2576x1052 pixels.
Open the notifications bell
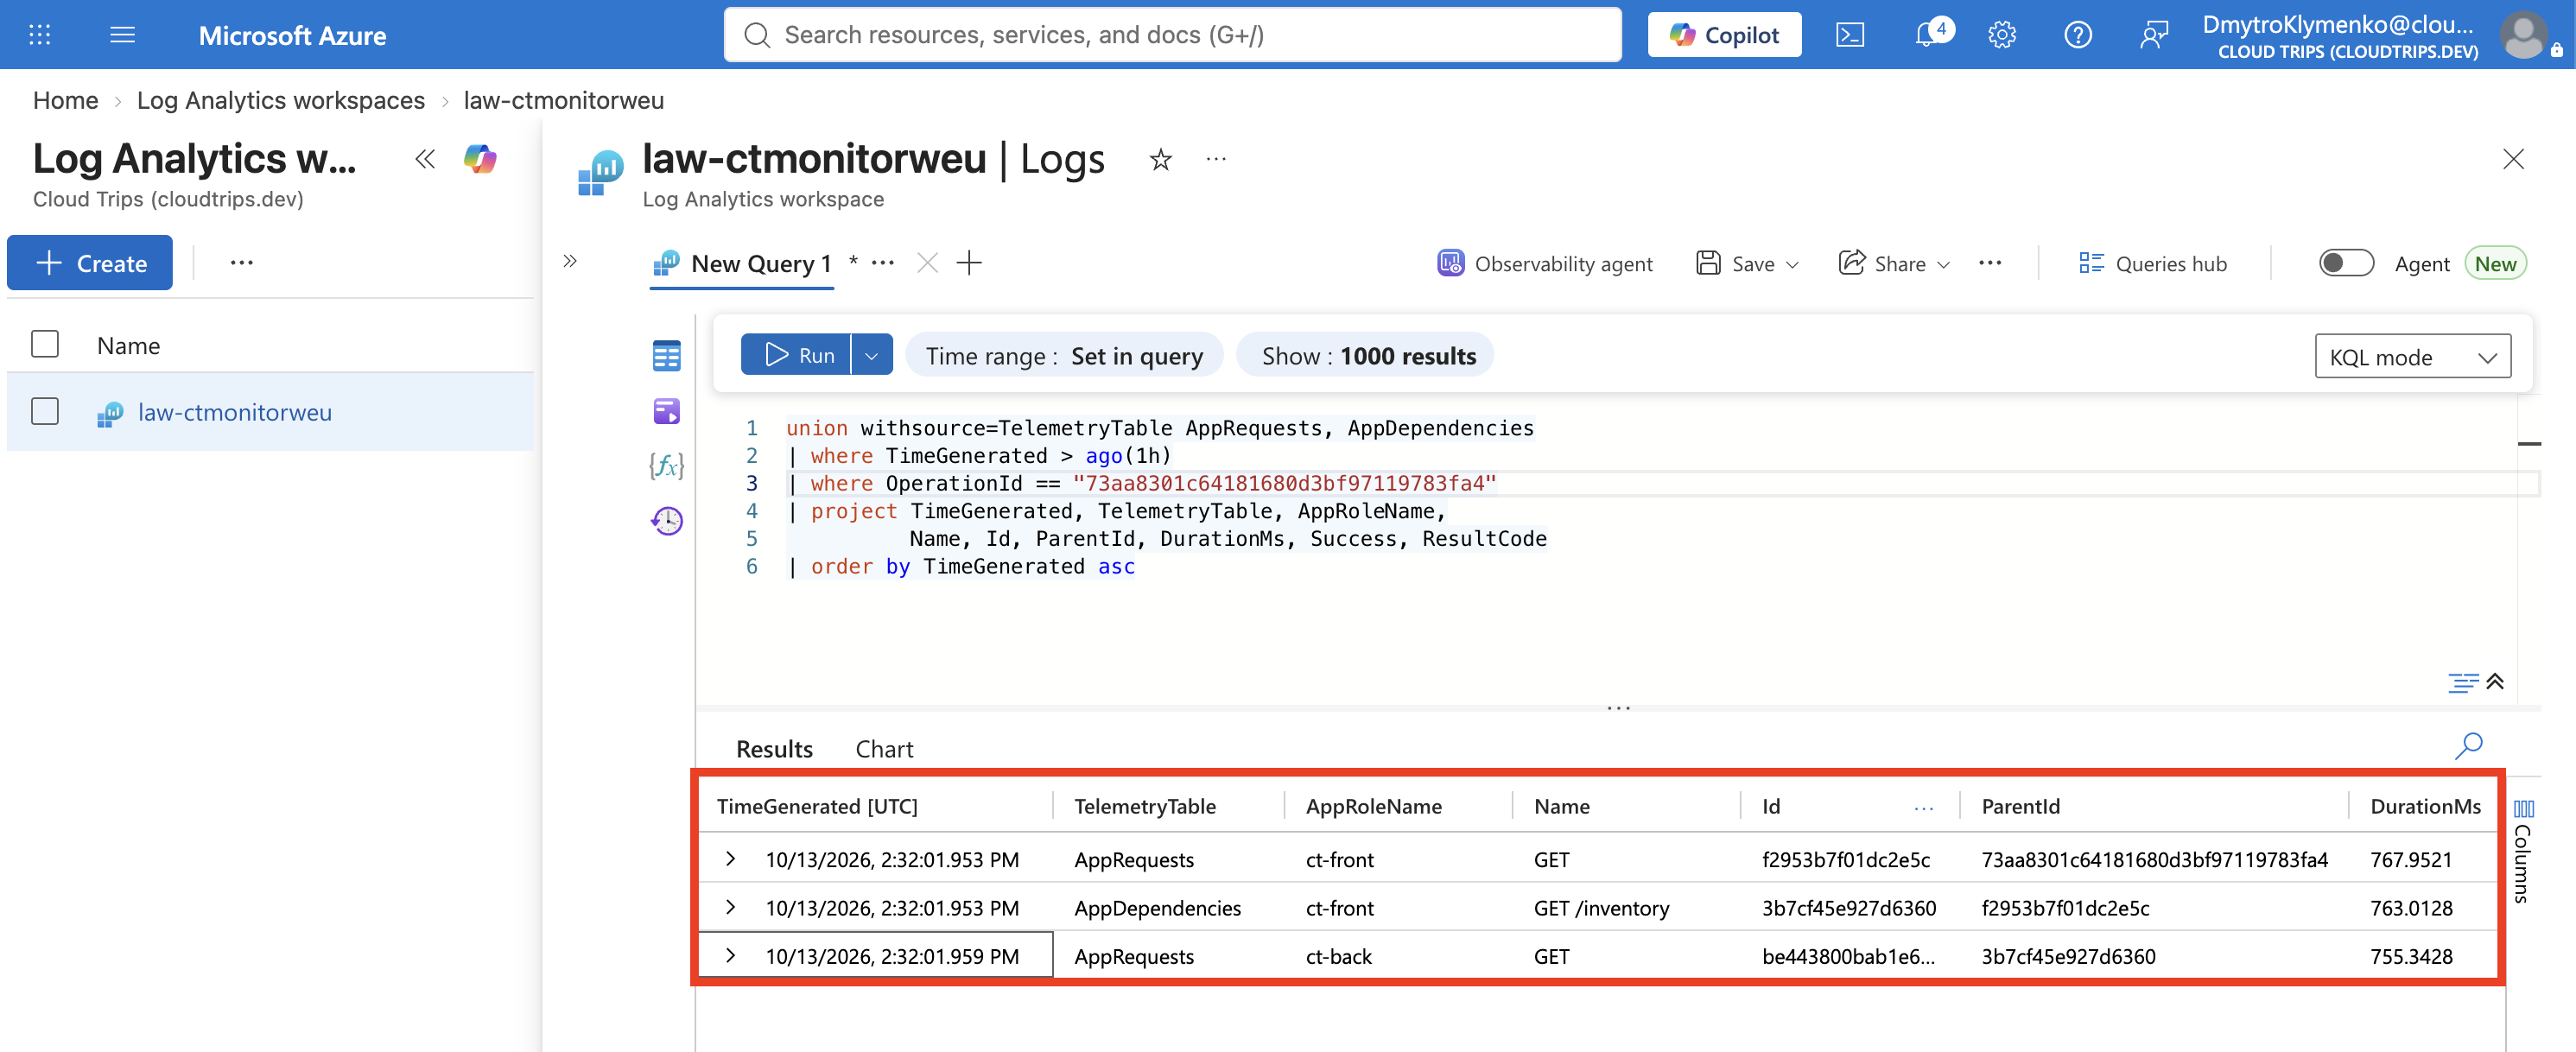(x=1927, y=35)
